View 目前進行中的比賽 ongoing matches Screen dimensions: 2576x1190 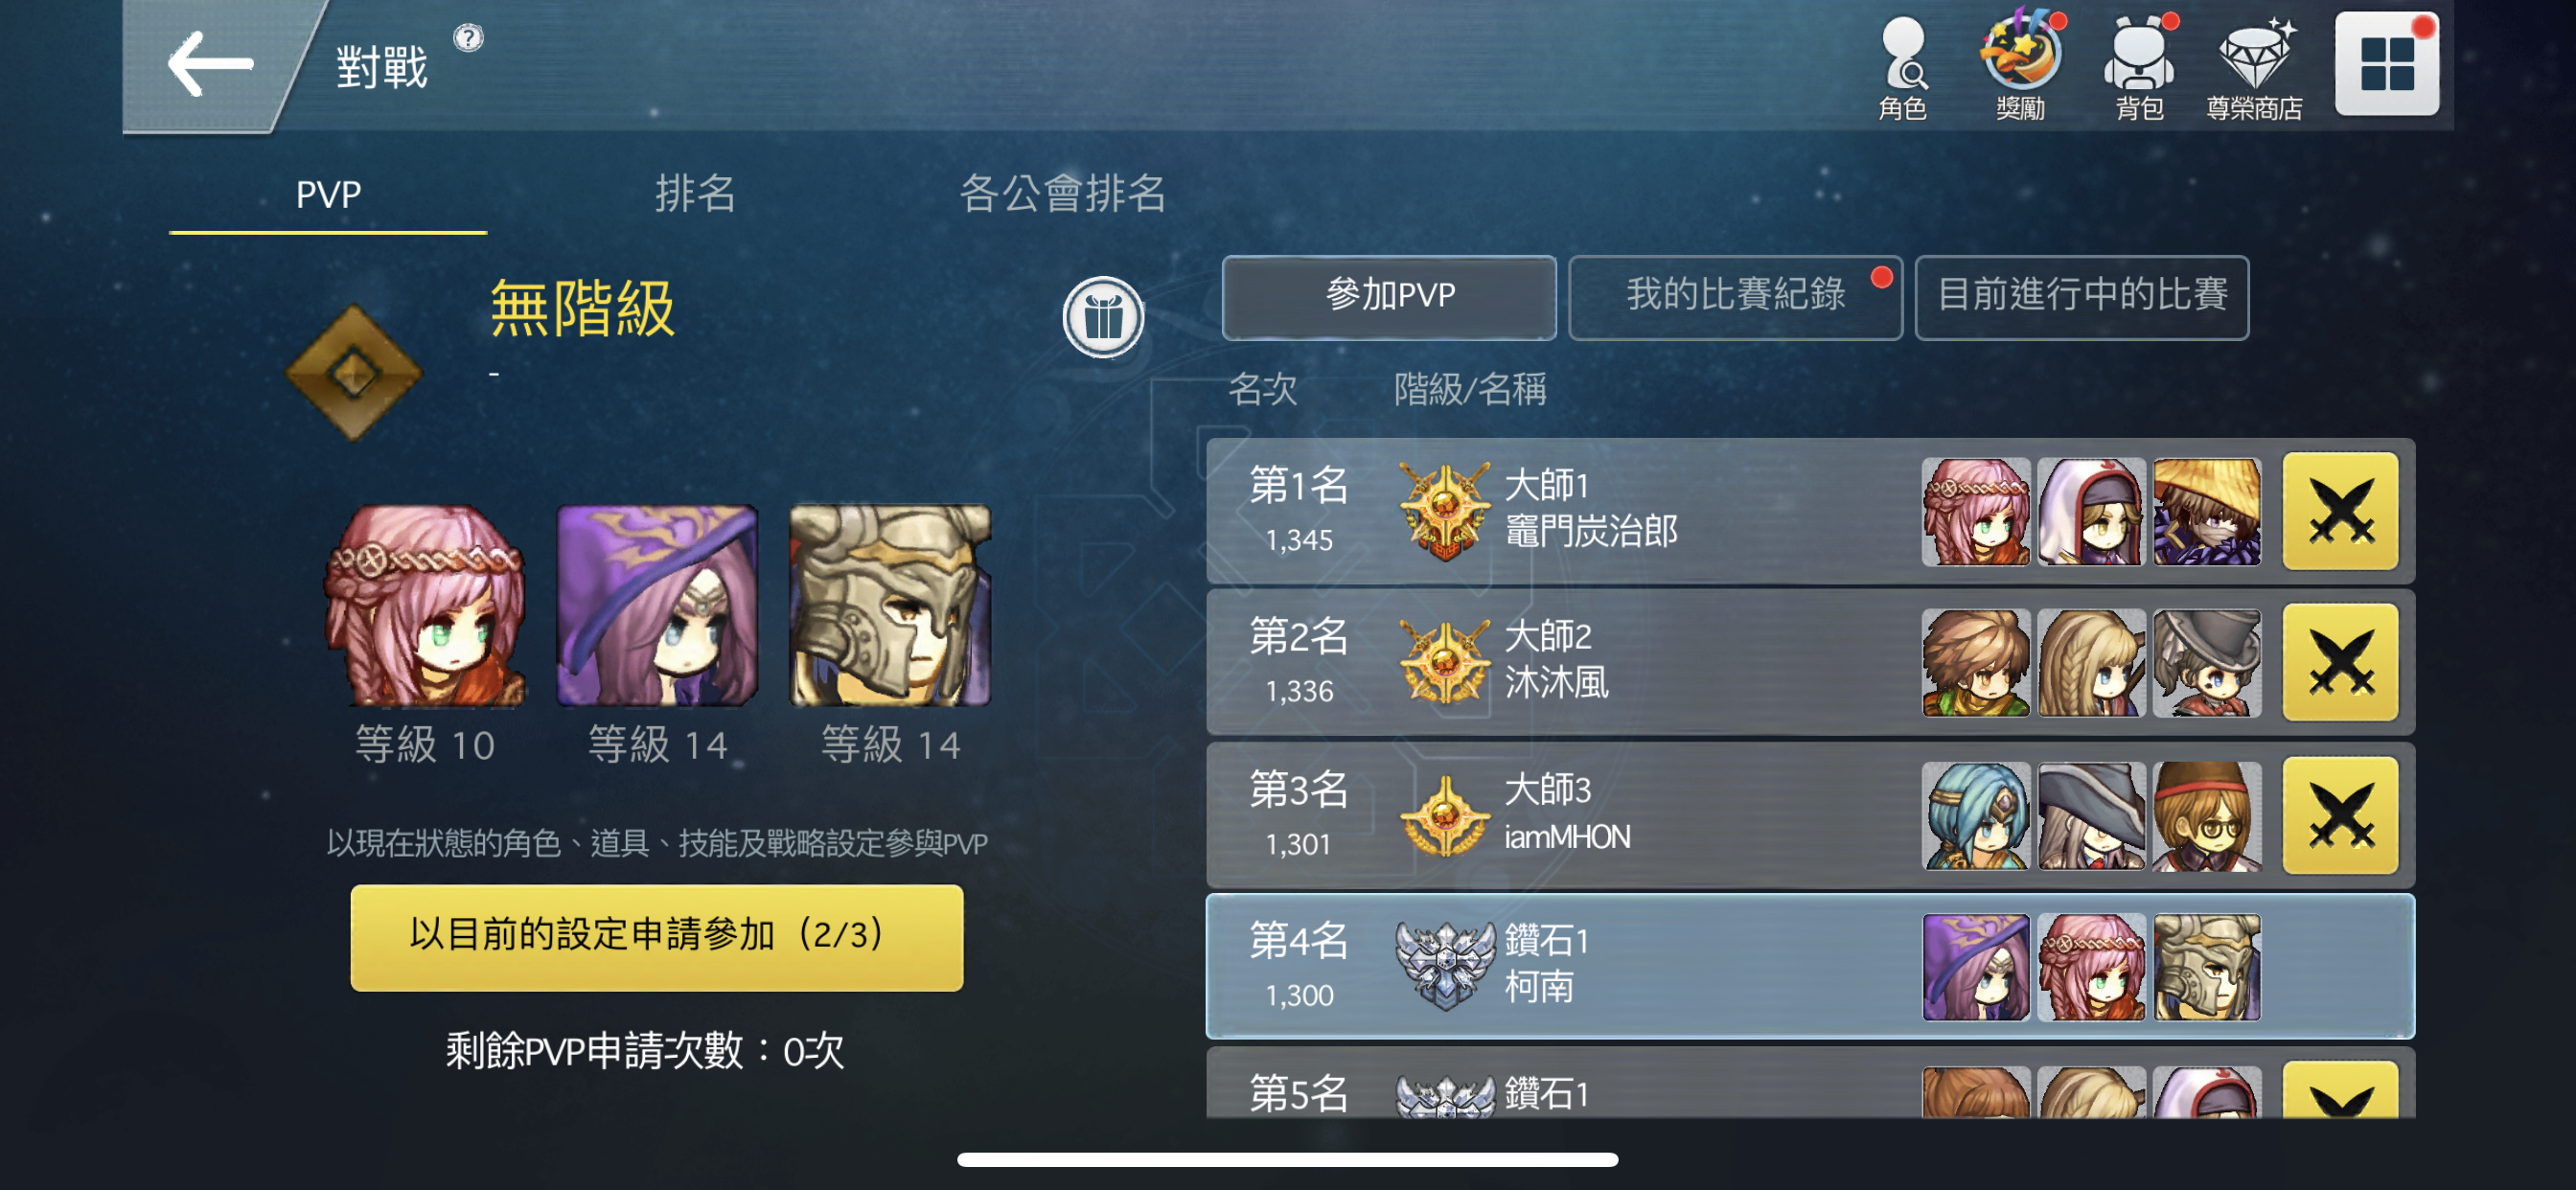2082,296
